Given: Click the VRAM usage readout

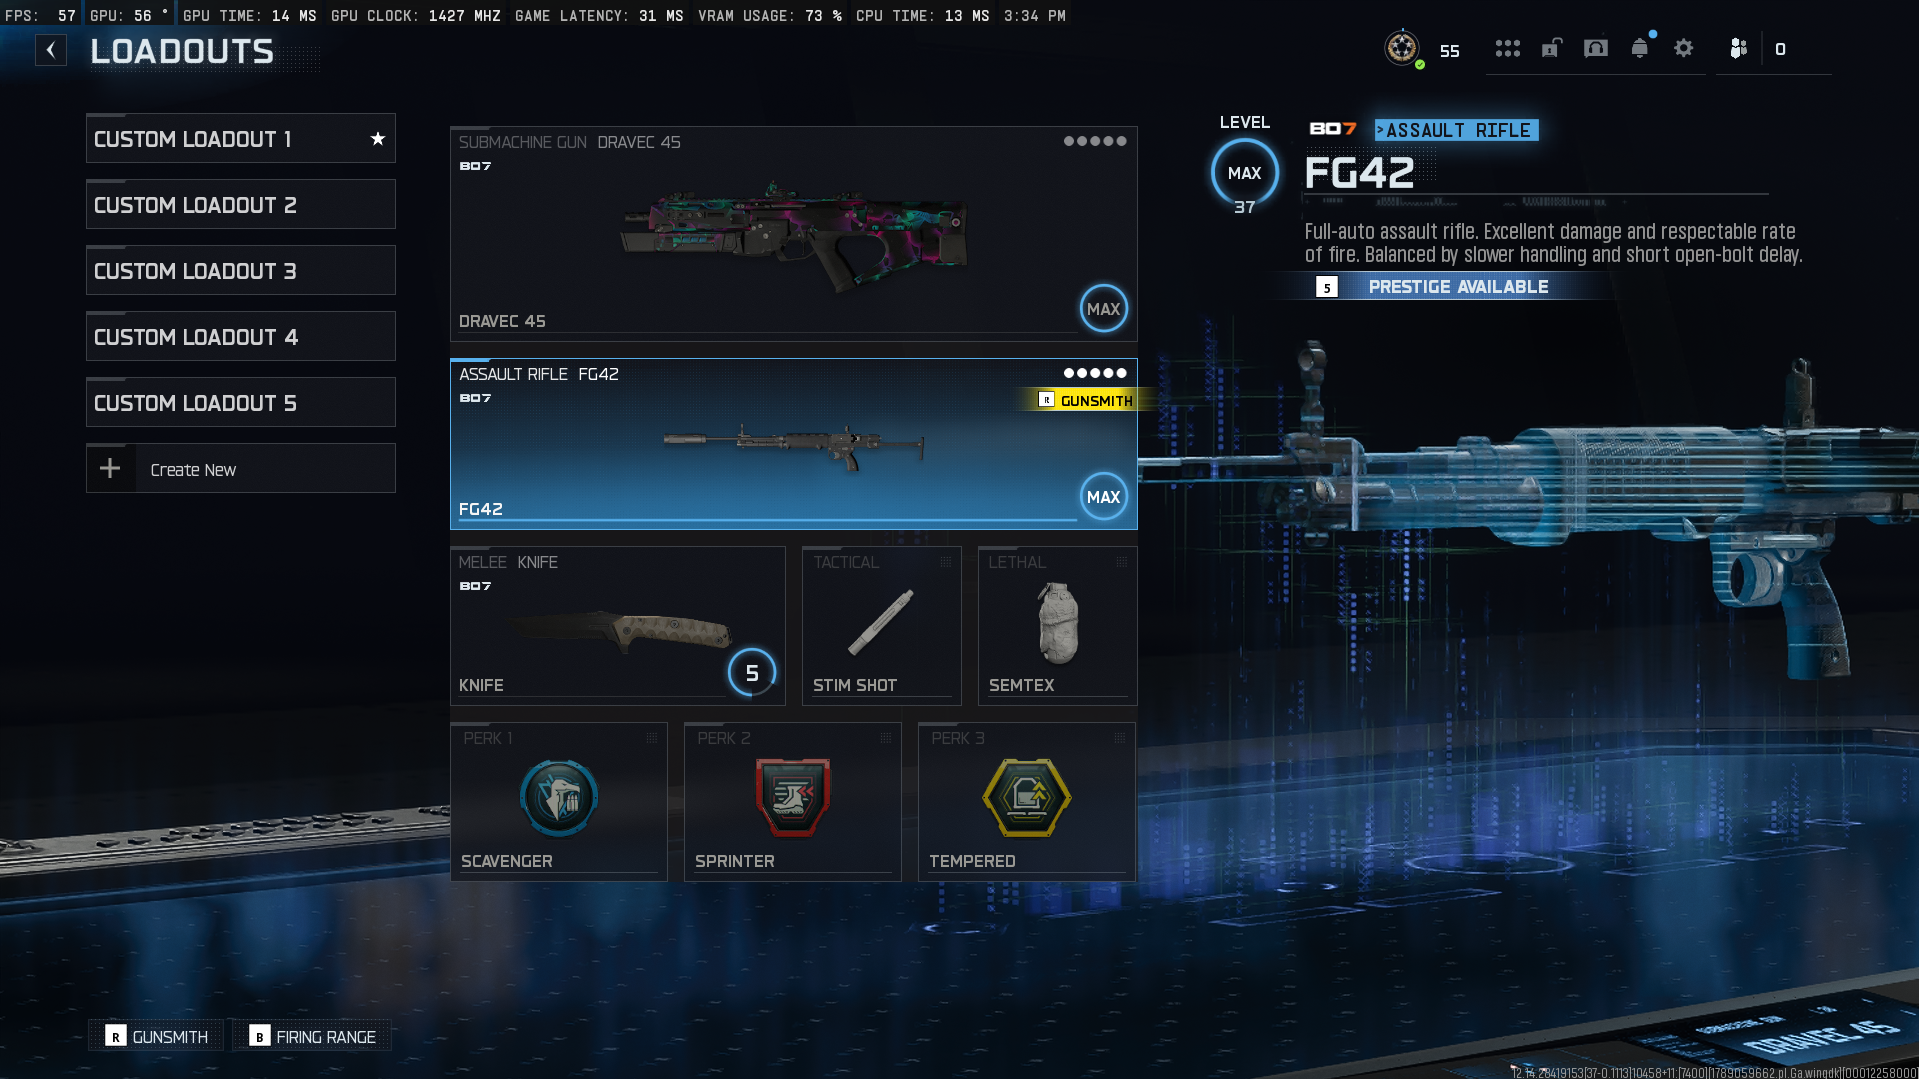Looking at the screenshot, I should 770,16.
